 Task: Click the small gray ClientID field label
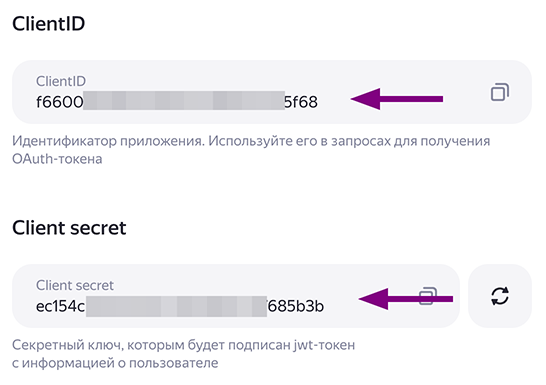(x=61, y=81)
